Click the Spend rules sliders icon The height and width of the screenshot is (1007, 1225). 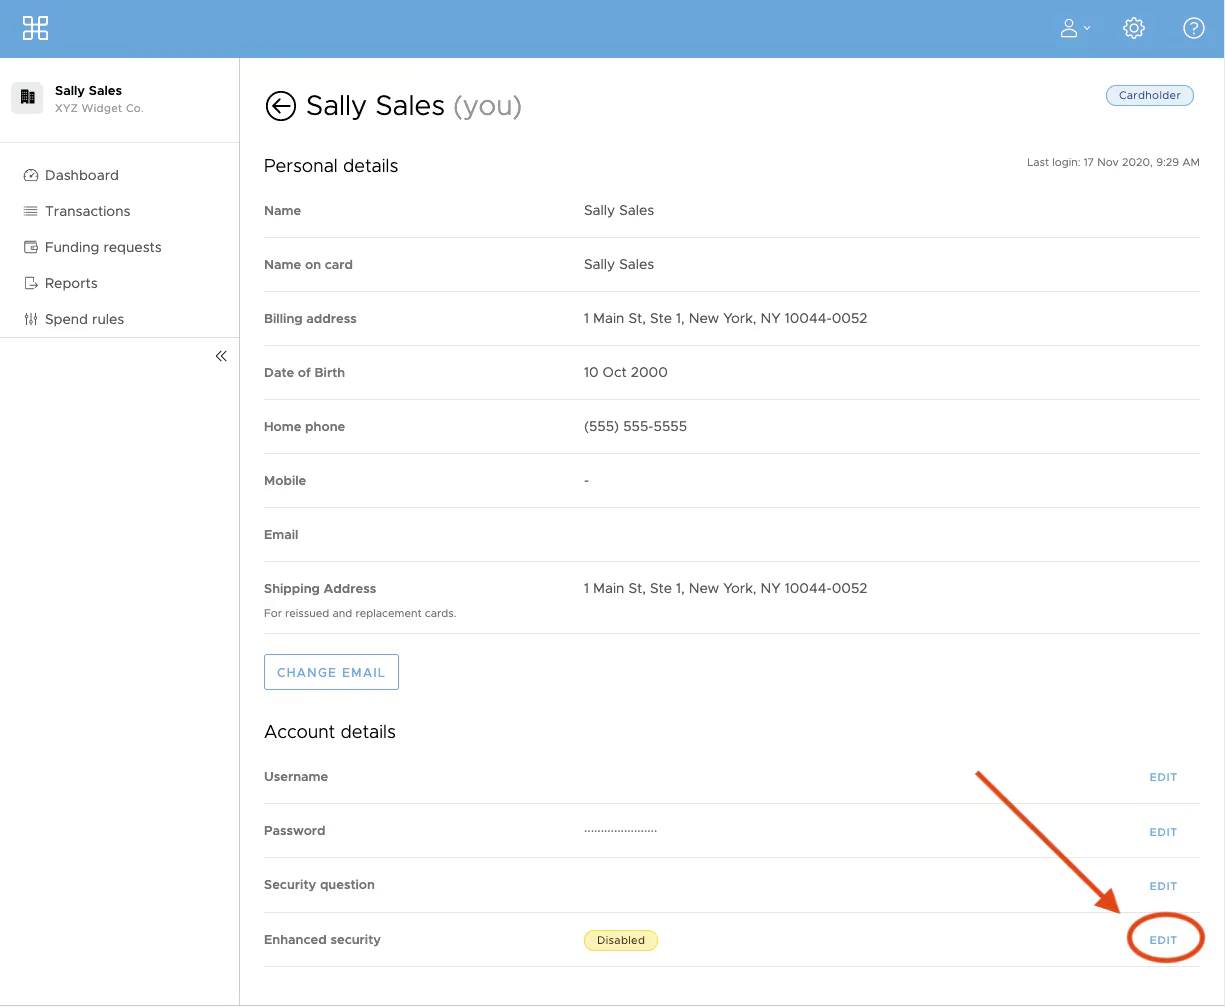coord(30,319)
